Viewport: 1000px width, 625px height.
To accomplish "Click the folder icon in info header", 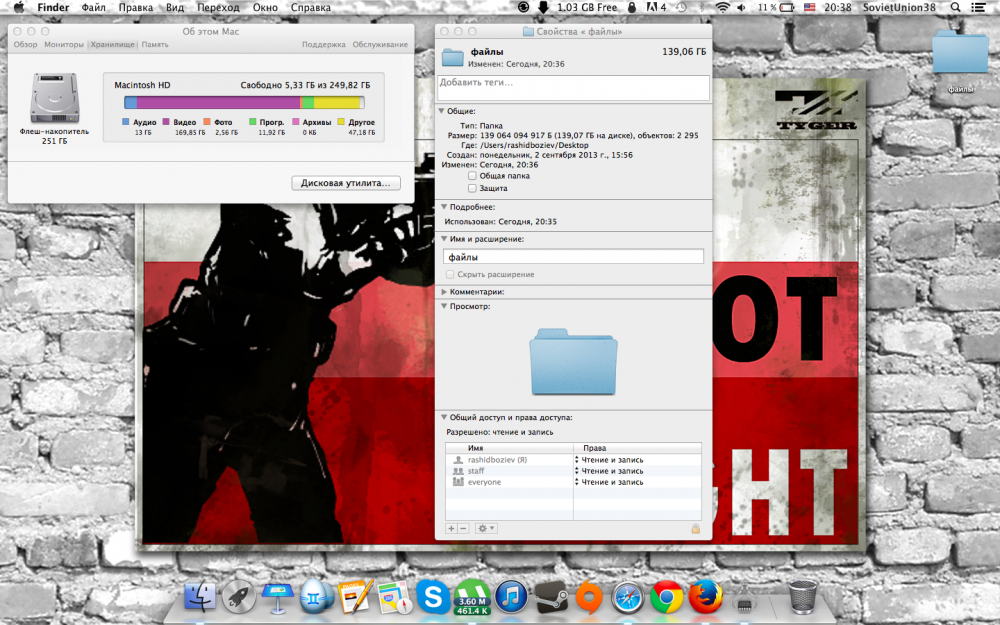I will [x=452, y=57].
